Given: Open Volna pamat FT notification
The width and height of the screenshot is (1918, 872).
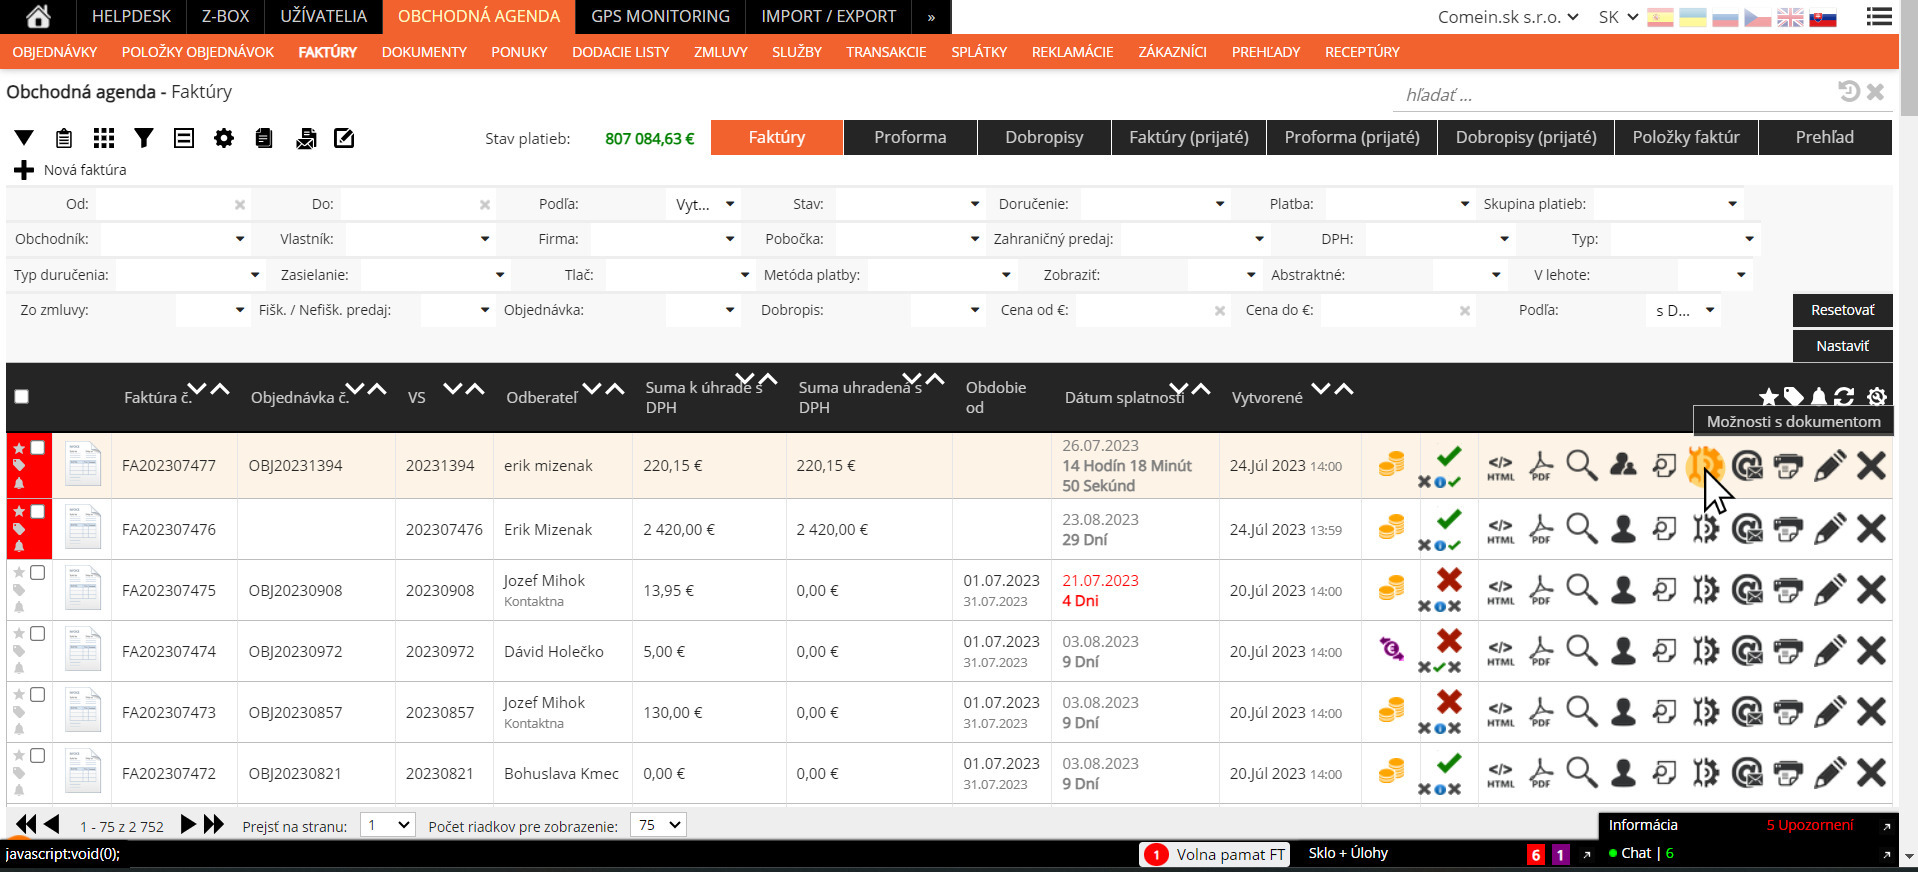Looking at the screenshot, I should click(1215, 854).
